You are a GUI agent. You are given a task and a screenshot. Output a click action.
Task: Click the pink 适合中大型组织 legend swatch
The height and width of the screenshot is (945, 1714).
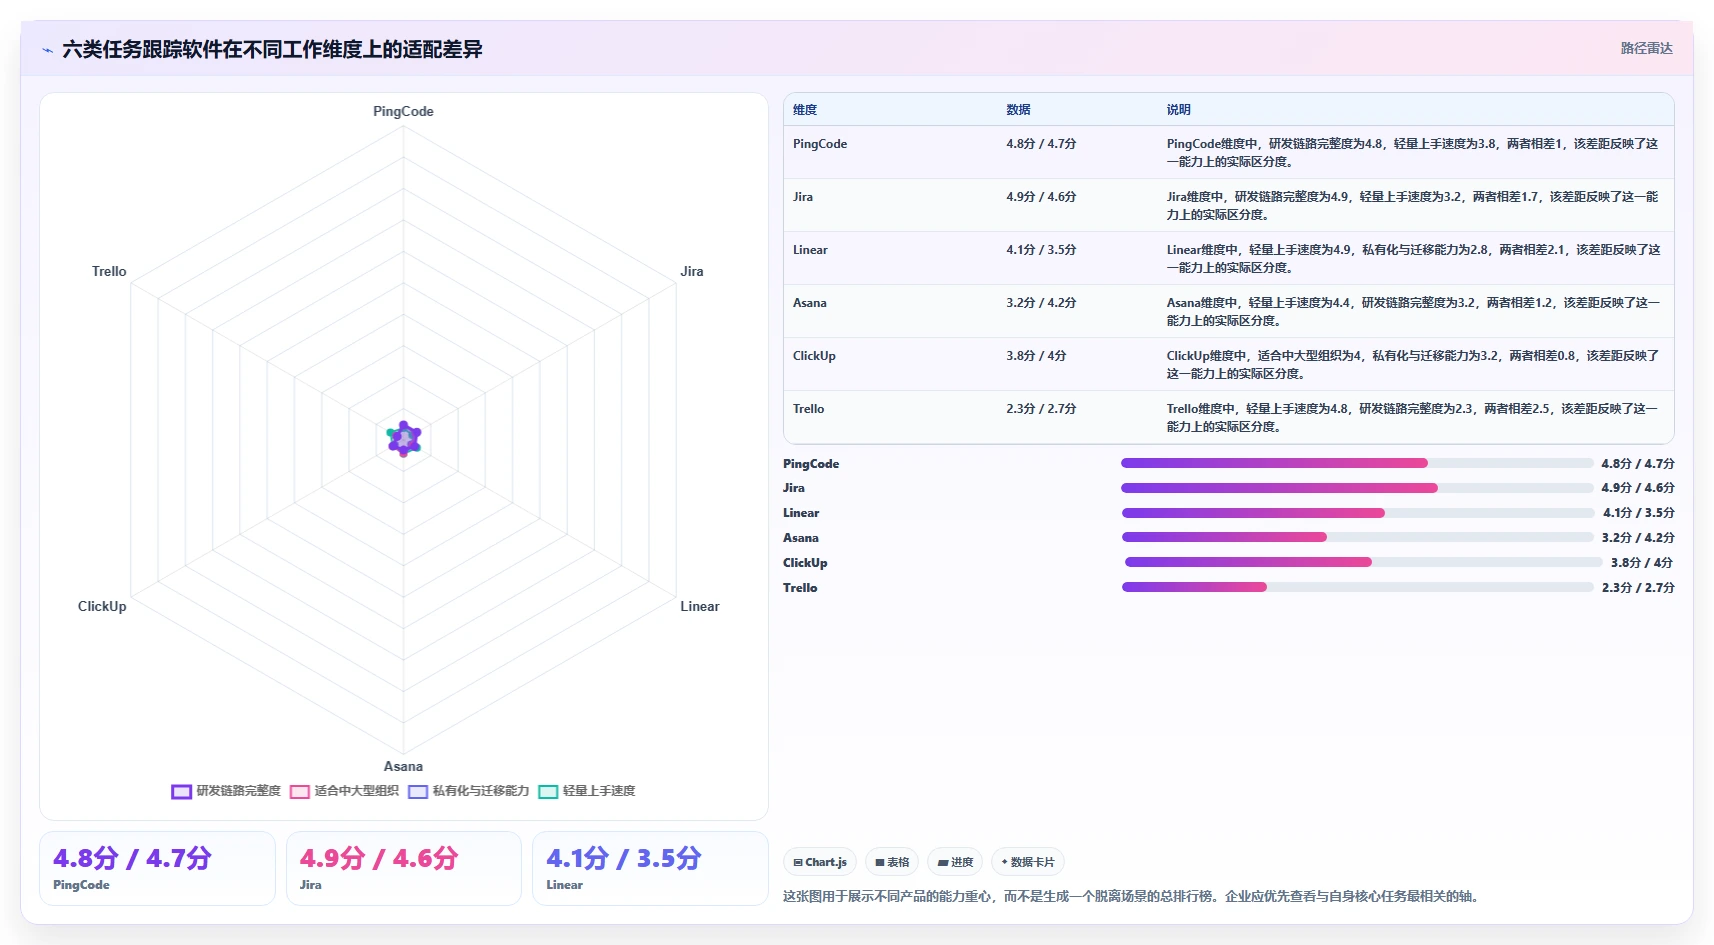300,792
